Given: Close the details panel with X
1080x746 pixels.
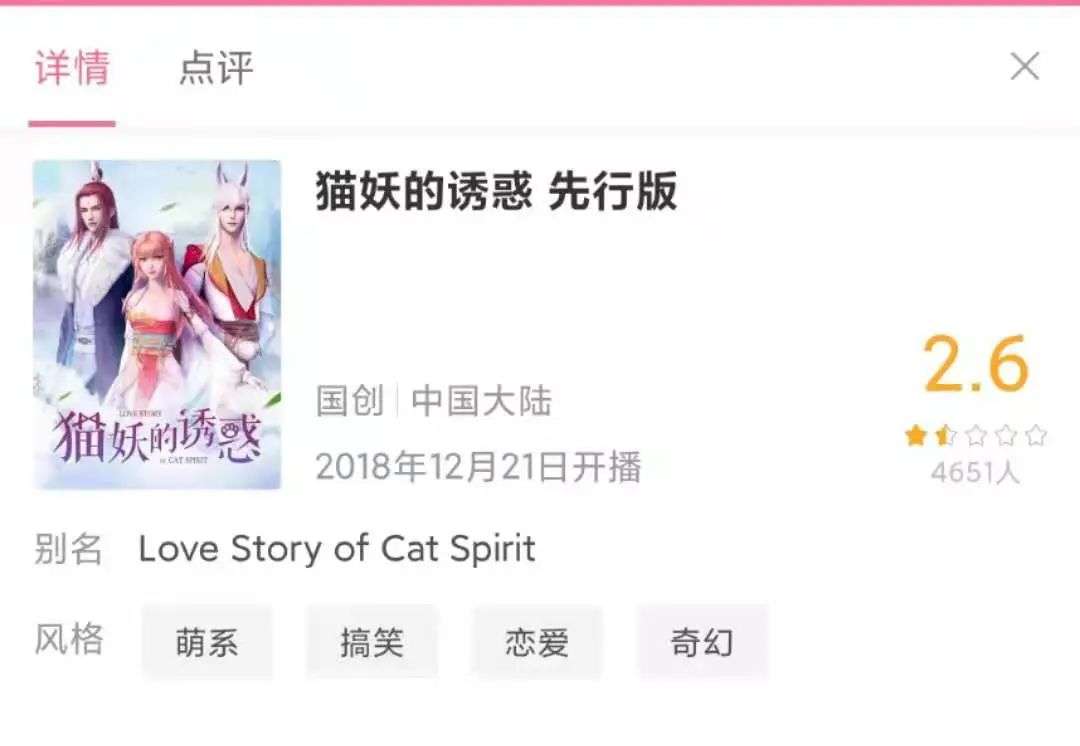Looking at the screenshot, I should [x=1024, y=66].
